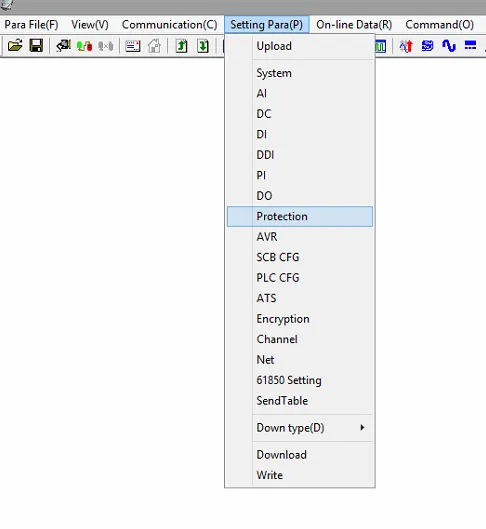Select the AVR menu entry
Image resolution: width=486 pixels, height=529 pixels.
[300, 237]
